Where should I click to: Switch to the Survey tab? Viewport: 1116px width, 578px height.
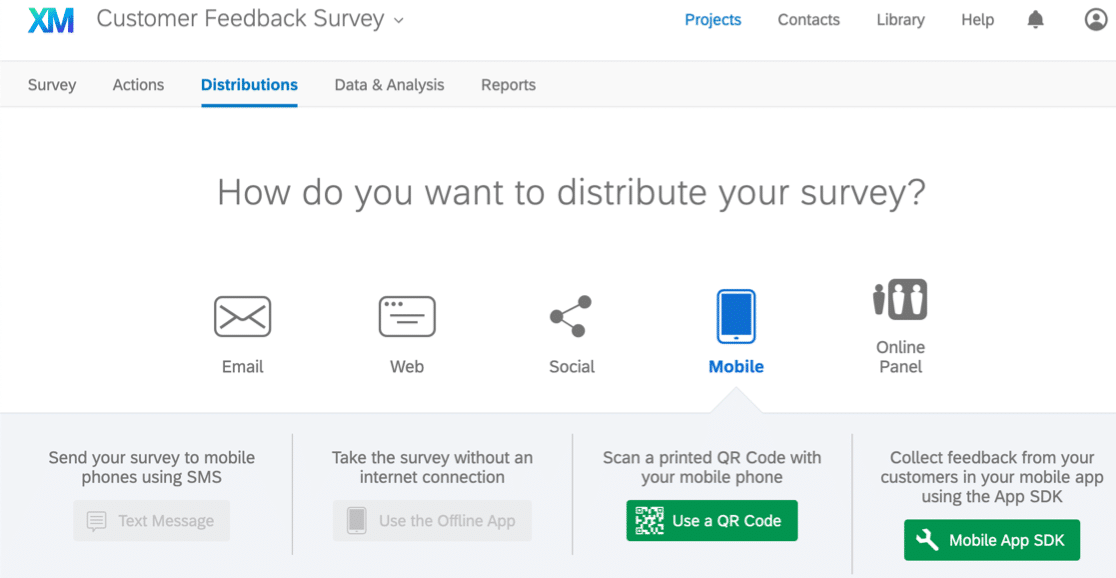point(52,85)
